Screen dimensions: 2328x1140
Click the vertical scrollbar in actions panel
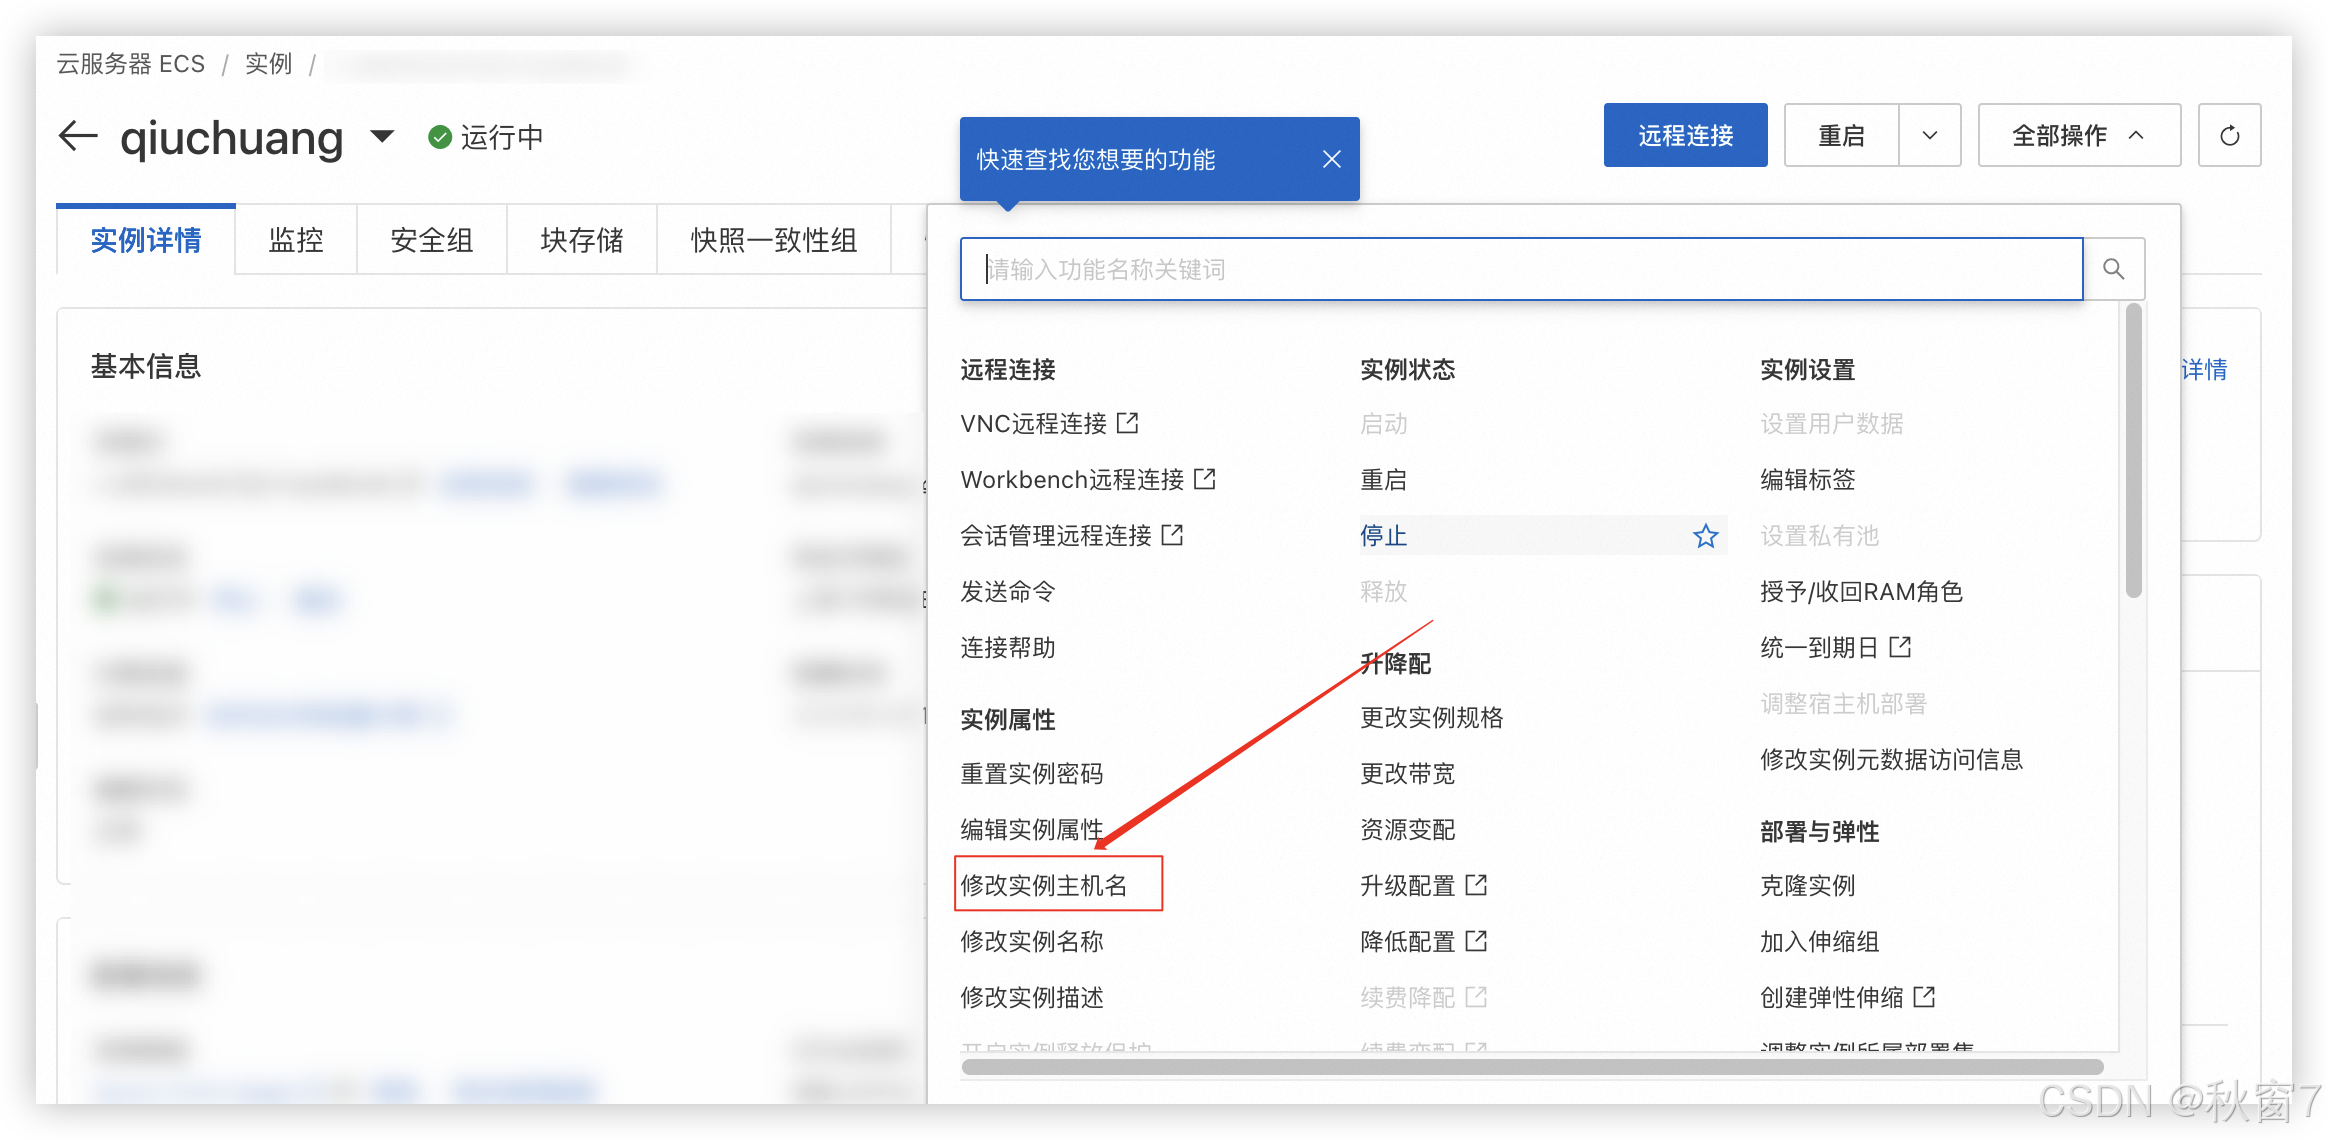(x=2133, y=450)
